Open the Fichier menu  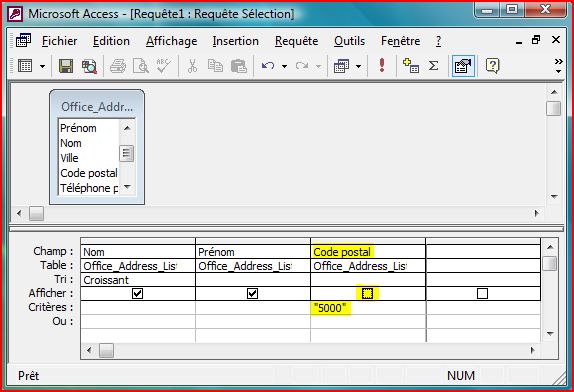59,41
